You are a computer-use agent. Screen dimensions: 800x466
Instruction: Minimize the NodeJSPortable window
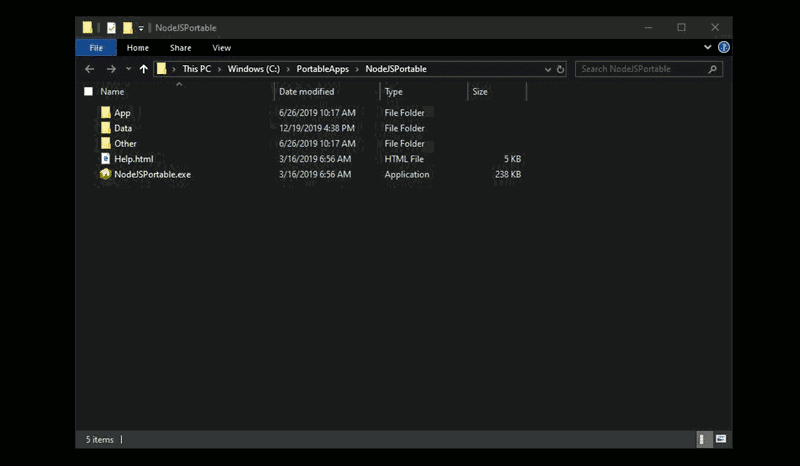(x=648, y=28)
